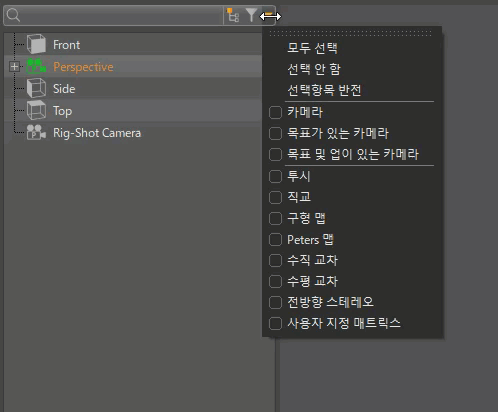Viewport: 498px width, 412px height.
Task: Enable the 카메라 checkbox
Action: pos(275,112)
